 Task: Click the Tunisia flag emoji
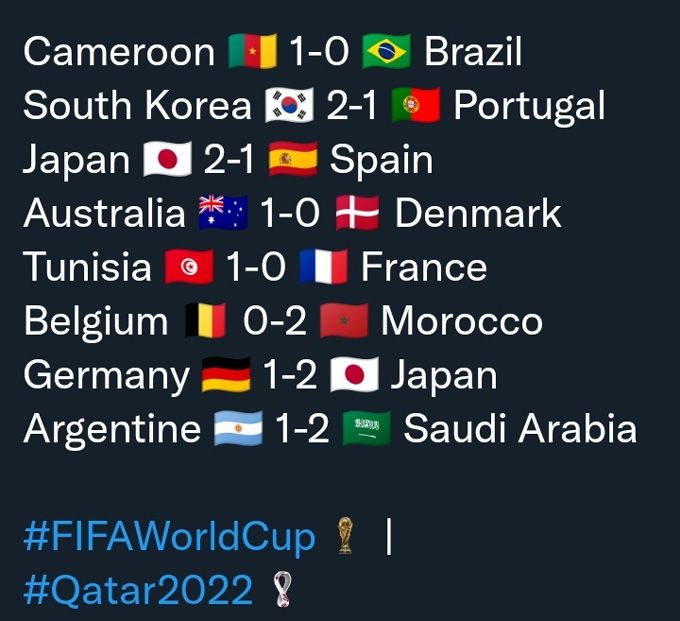(x=189, y=267)
